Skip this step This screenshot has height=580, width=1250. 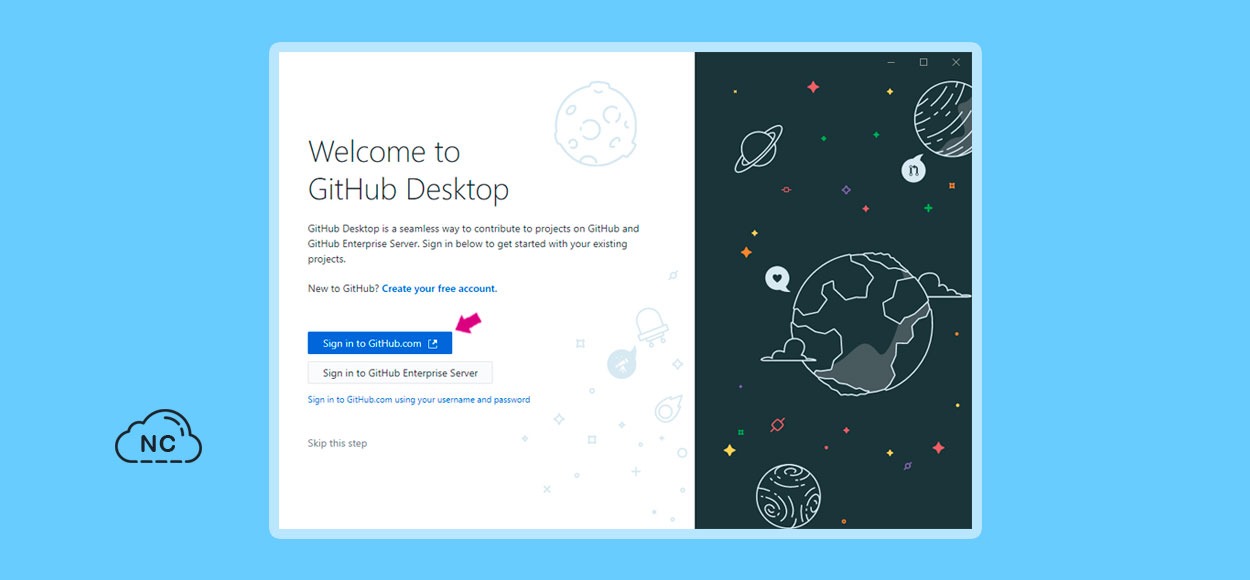(x=337, y=443)
